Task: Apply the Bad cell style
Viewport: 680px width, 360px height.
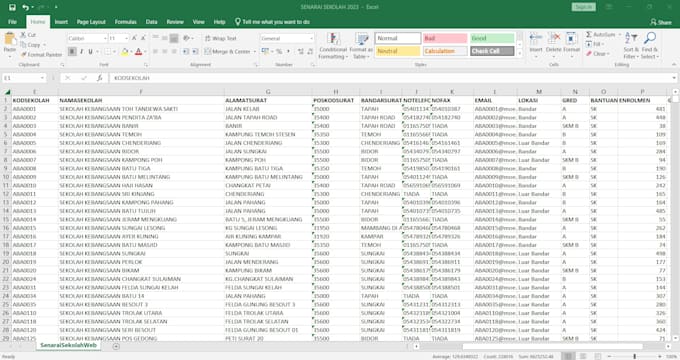Action: (445, 38)
